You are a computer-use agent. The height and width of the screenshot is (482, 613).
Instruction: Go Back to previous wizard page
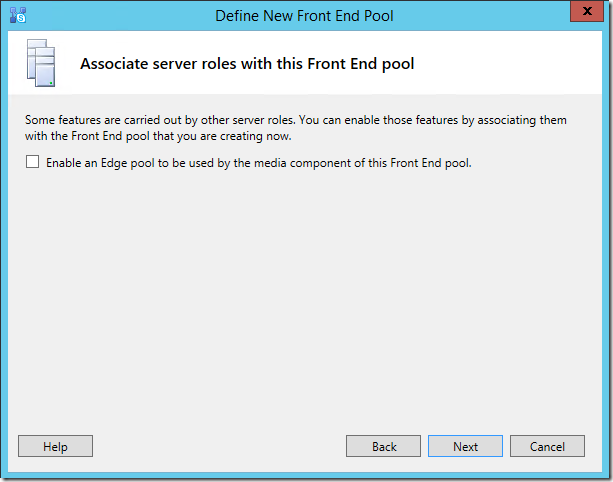point(384,446)
